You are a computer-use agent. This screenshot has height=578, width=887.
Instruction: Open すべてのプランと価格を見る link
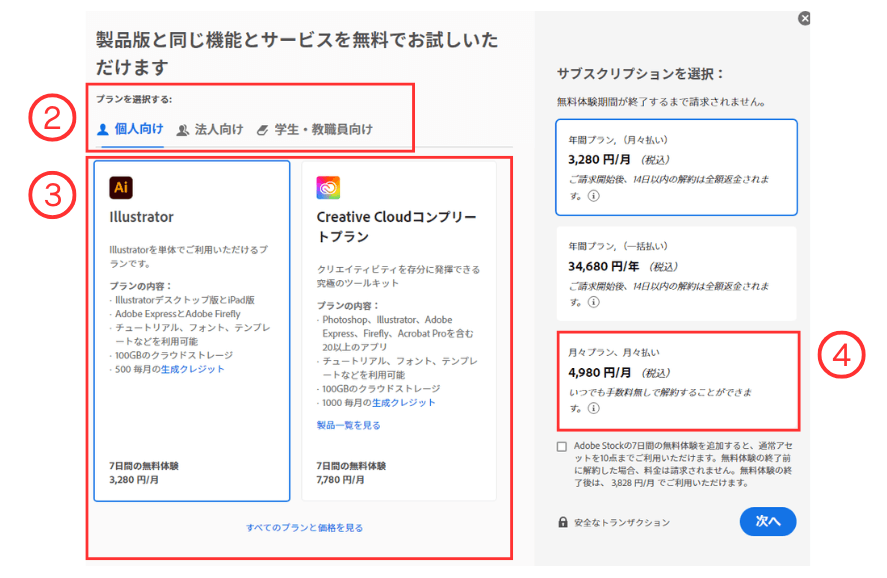tap(304, 528)
